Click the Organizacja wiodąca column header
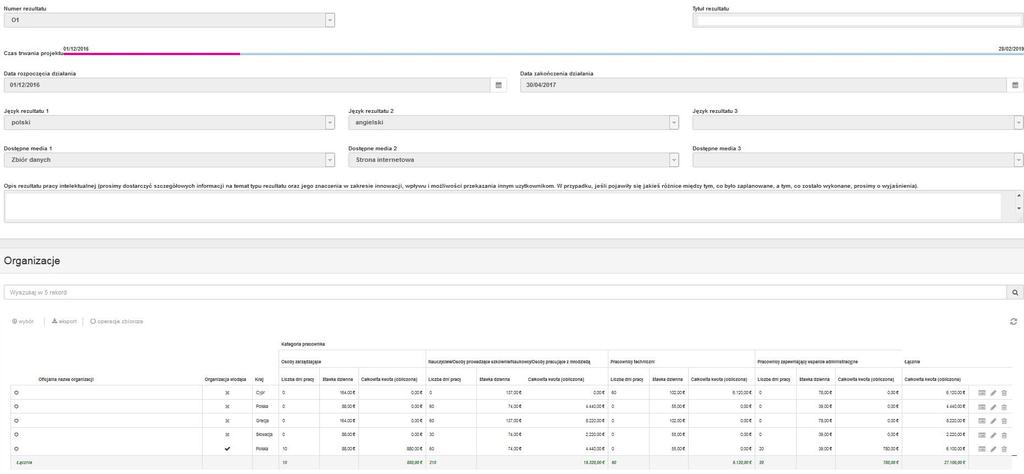 pyautogui.click(x=225, y=379)
